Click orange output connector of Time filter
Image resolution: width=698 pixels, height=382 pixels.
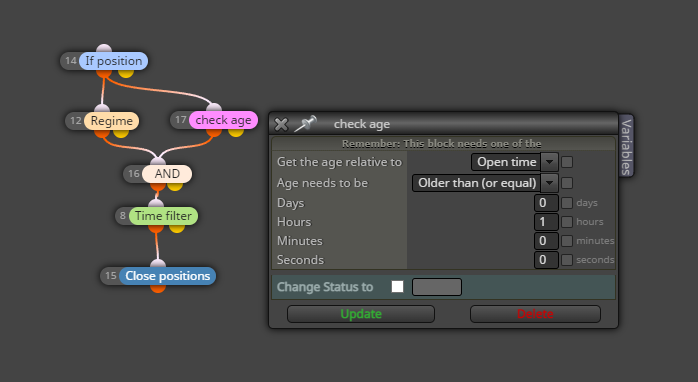point(156,228)
